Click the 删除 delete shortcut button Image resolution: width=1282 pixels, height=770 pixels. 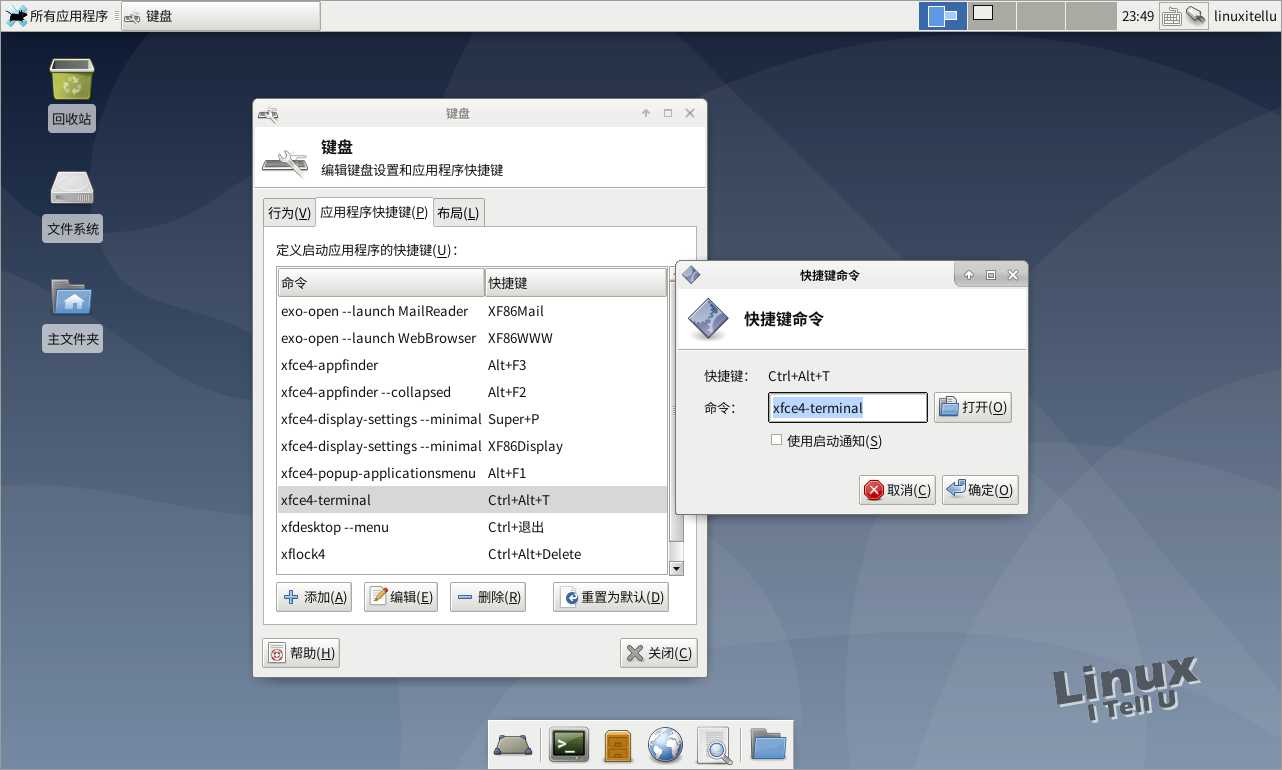point(488,597)
